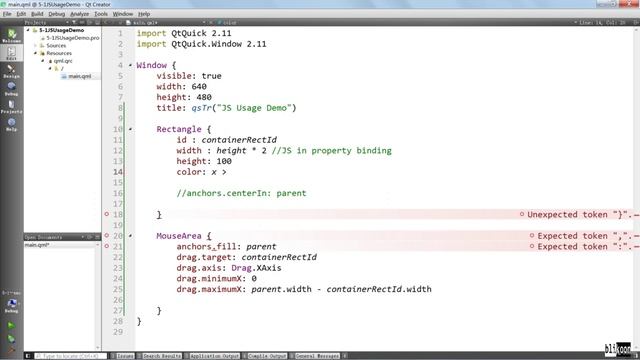Click the split editor icon at toolbar right
Image resolution: width=640 pixels, height=360 pixels.
pyautogui.click(x=636, y=22)
